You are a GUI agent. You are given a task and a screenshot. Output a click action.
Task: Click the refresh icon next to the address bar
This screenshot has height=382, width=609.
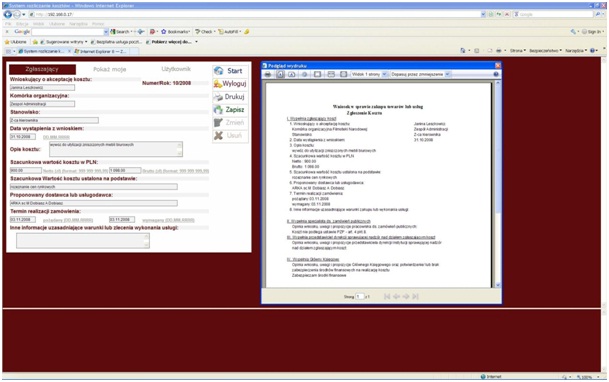point(499,14)
